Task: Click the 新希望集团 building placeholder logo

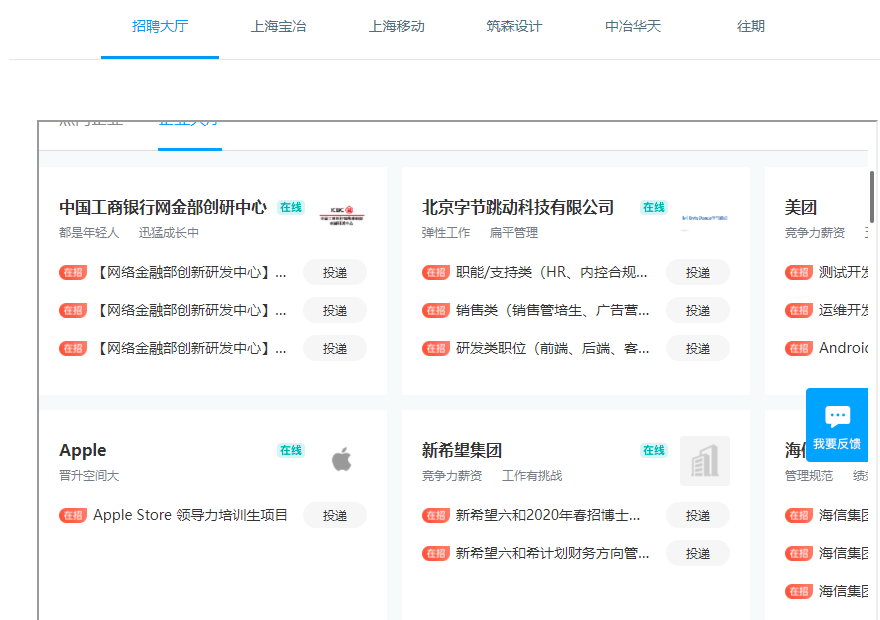Action: (705, 461)
